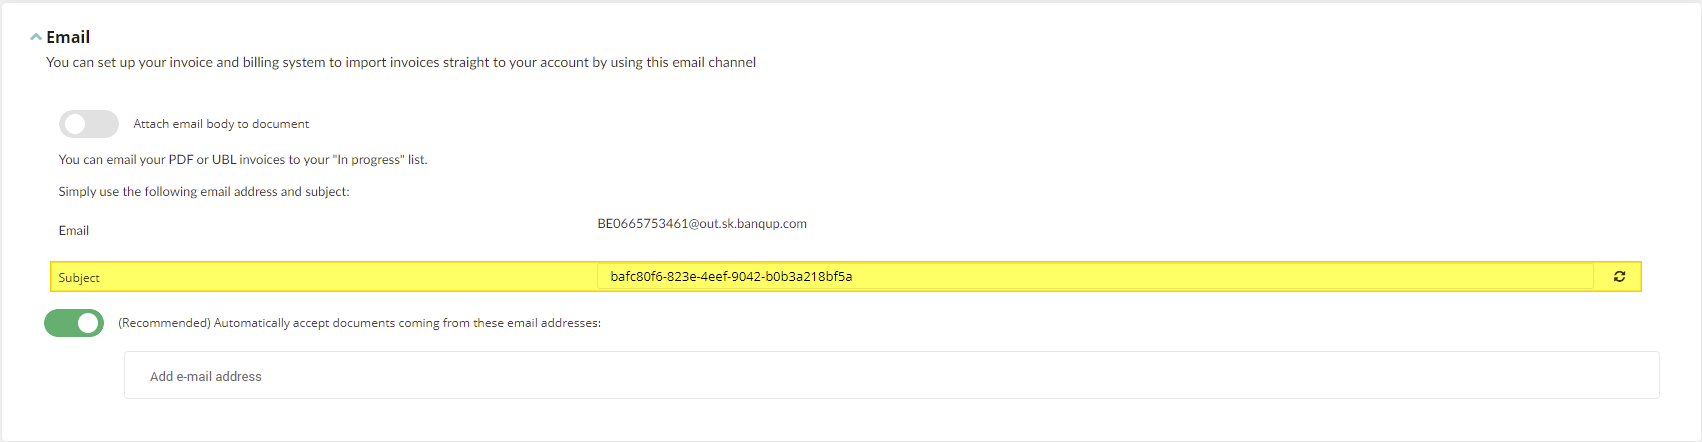Image resolution: width=1702 pixels, height=442 pixels.
Task: Select the BE0665753461@out.sk.banqup.com email address text
Action: tap(702, 224)
